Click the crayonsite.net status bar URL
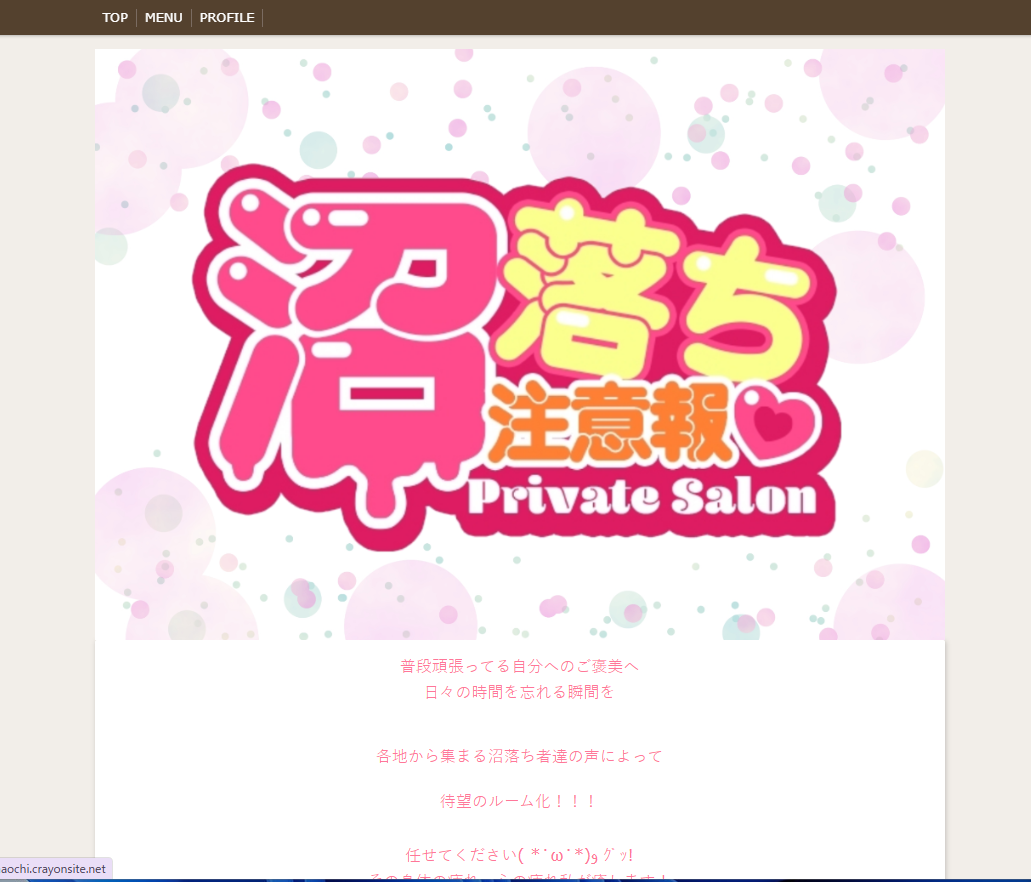The height and width of the screenshot is (882, 1031). click(x=54, y=869)
